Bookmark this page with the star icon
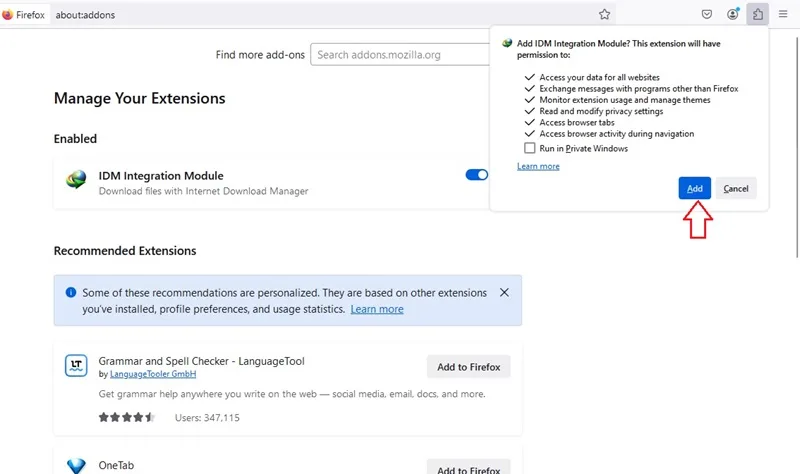 click(x=605, y=15)
